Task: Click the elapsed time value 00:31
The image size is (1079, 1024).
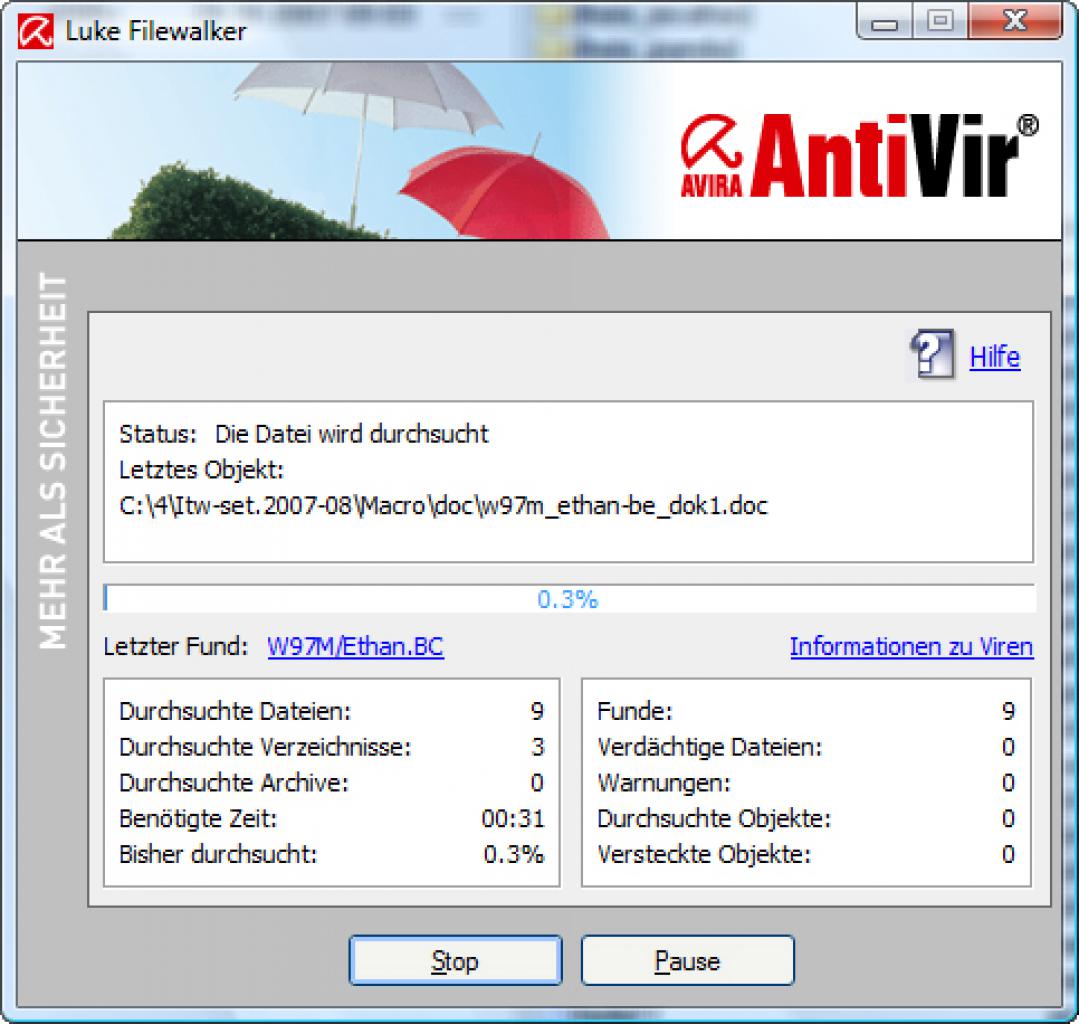Action: (513, 818)
